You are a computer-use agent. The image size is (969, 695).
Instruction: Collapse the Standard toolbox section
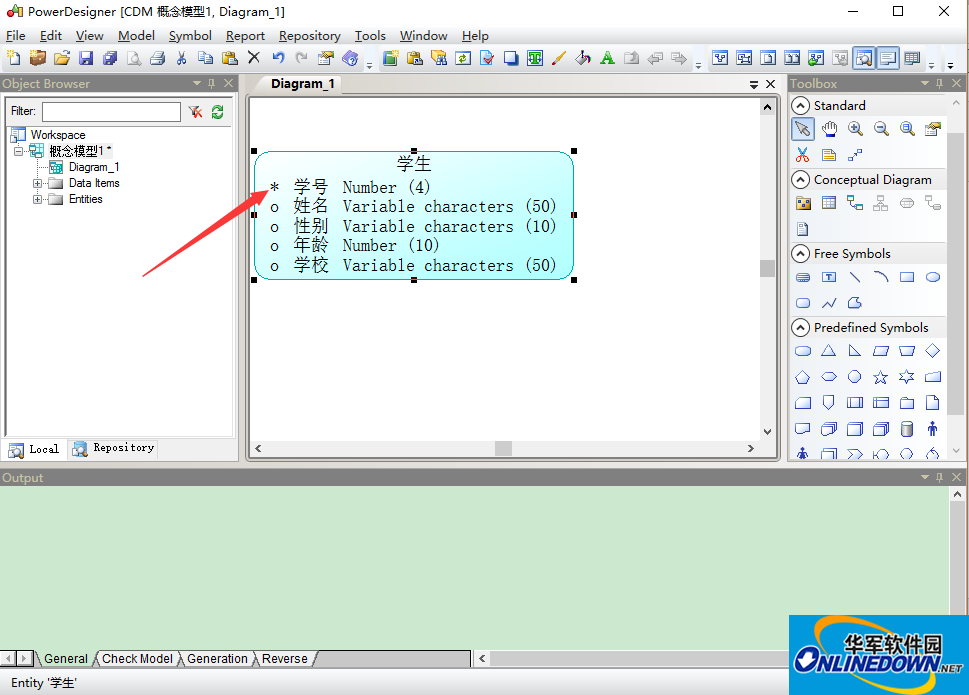click(800, 106)
